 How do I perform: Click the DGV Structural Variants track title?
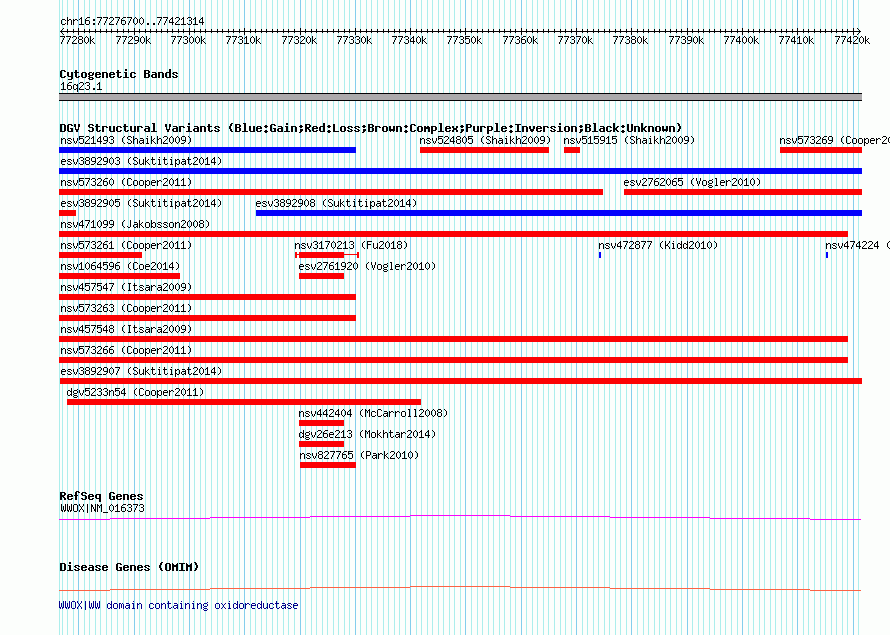[371, 128]
